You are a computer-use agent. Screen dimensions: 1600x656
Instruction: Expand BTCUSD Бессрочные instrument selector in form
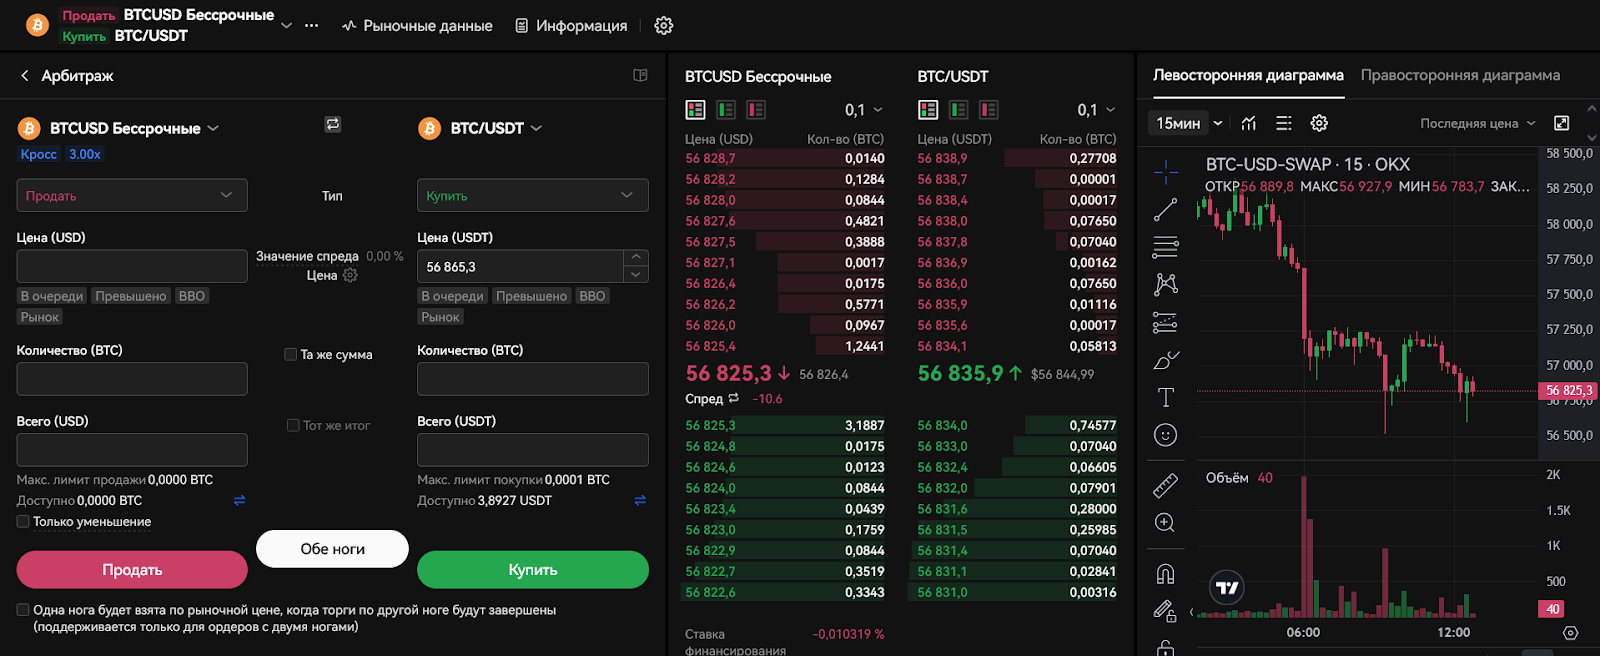213,128
